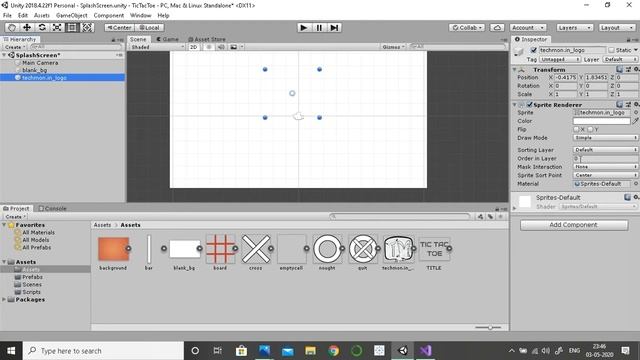Toggle Local handle rotation button
Image resolution: width=640 pixels, height=360 pixels.
tap(149, 27)
